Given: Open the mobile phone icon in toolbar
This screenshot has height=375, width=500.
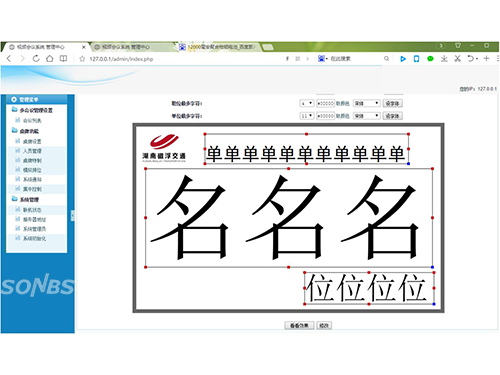Looking at the screenshot, I should coord(416,59).
